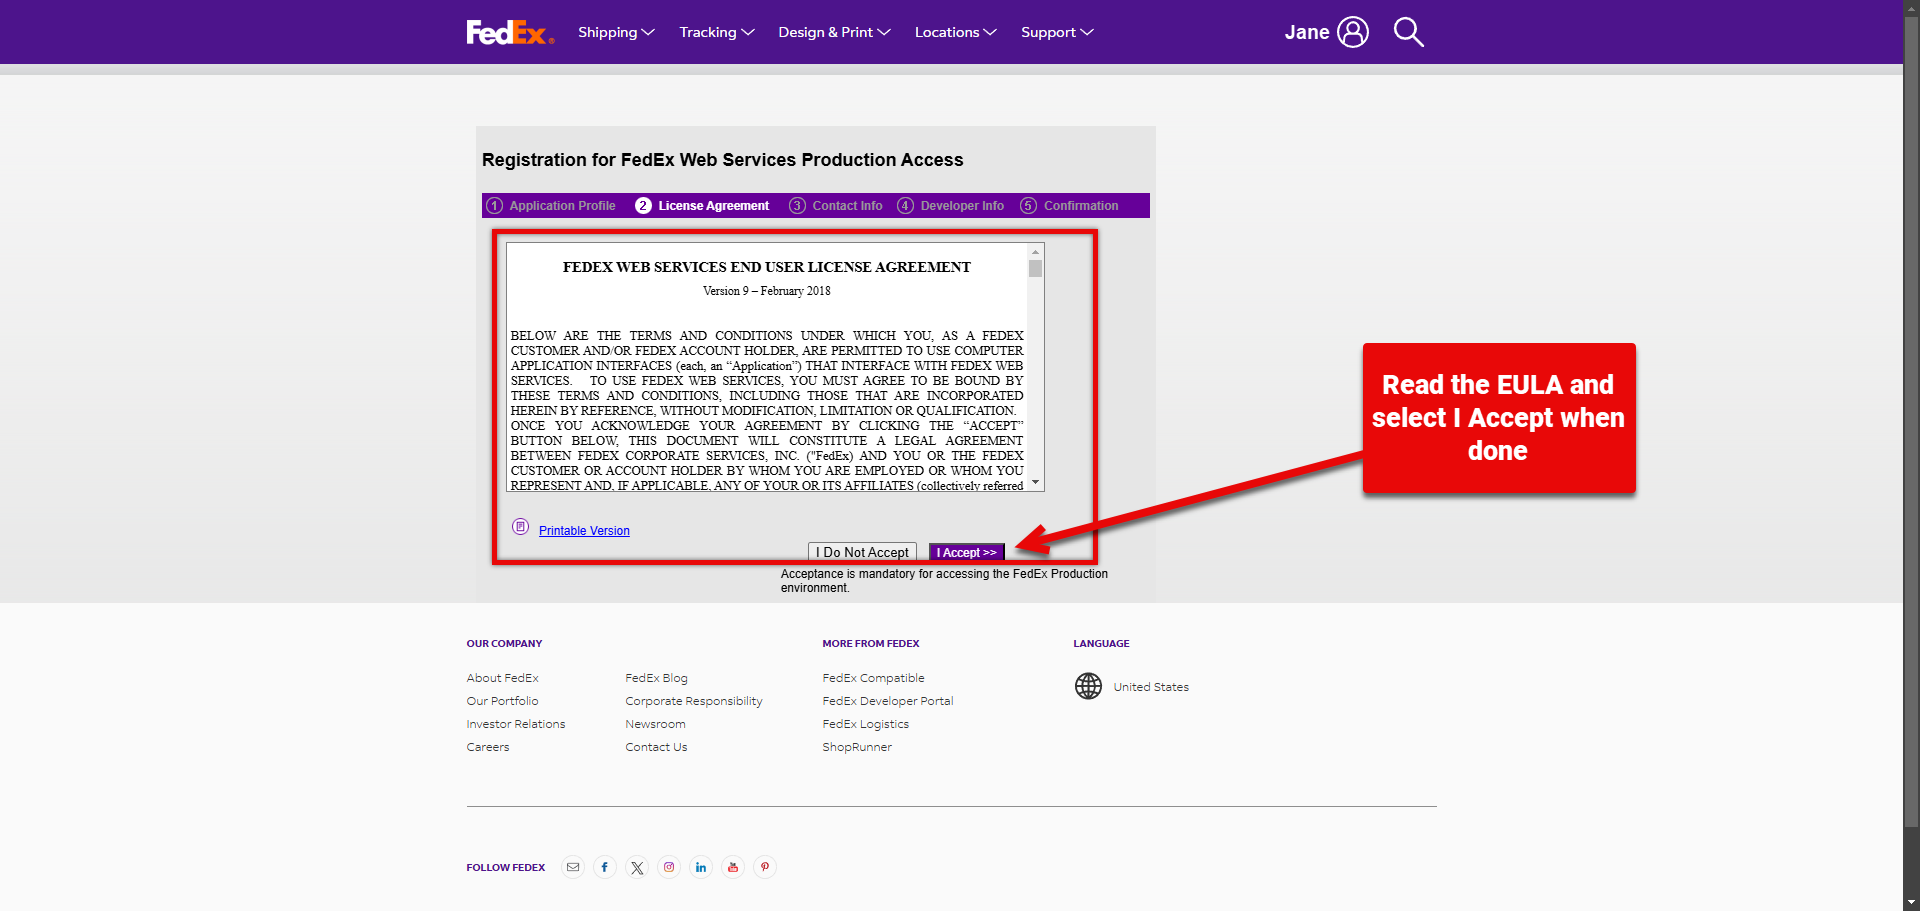This screenshot has width=1920, height=911.
Task: Expand the Shipping menu
Action: 616,32
